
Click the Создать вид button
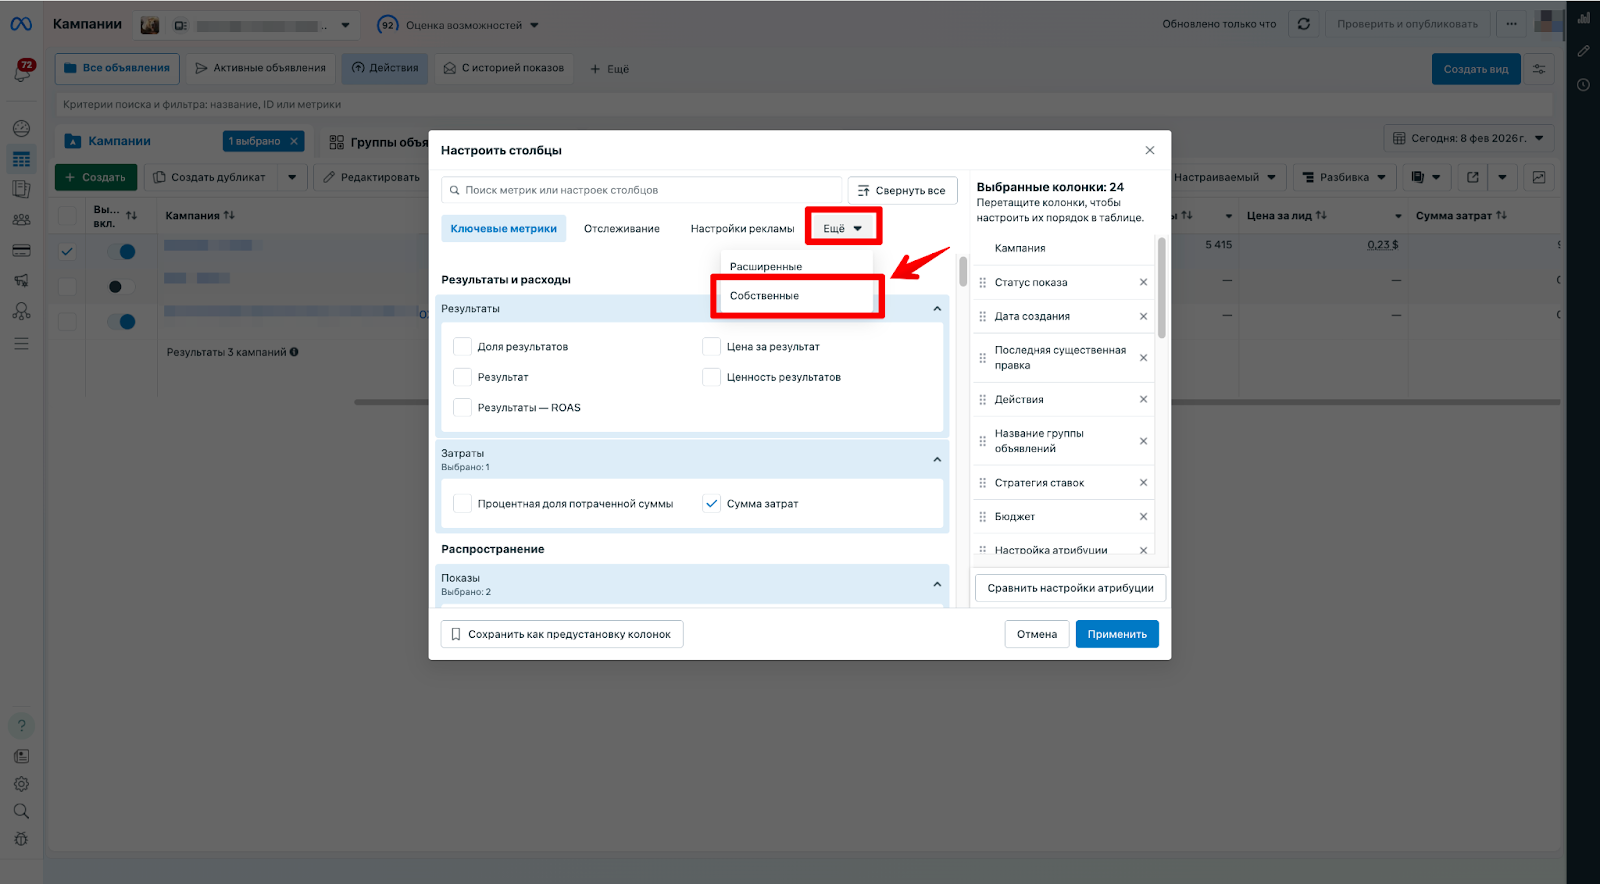(1476, 69)
